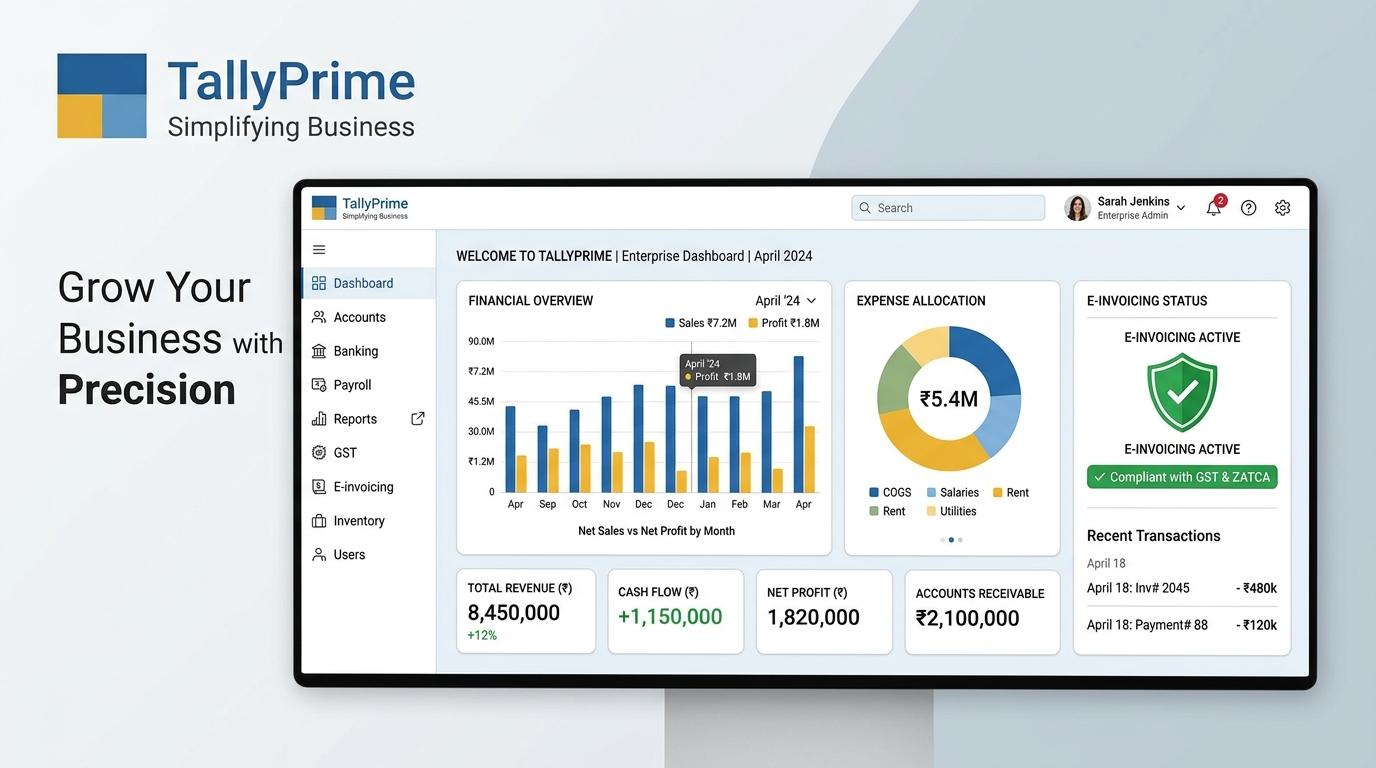Click the help question mark icon
Image resolution: width=1376 pixels, height=768 pixels.
point(1249,208)
